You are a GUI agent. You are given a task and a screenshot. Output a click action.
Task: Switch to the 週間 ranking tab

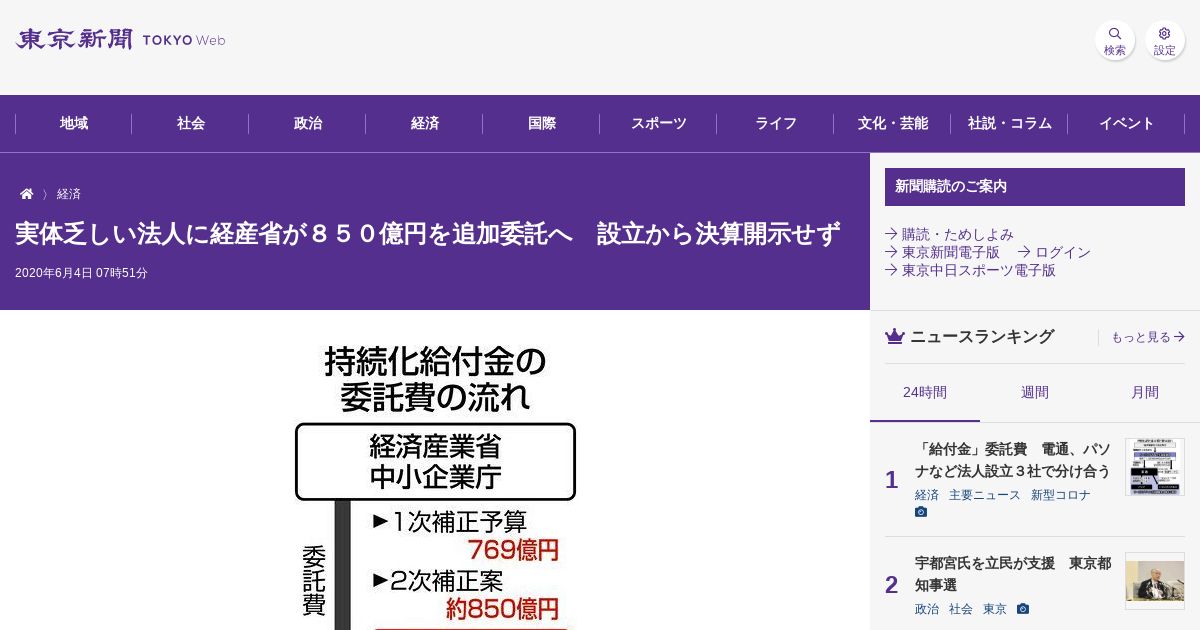point(1035,393)
